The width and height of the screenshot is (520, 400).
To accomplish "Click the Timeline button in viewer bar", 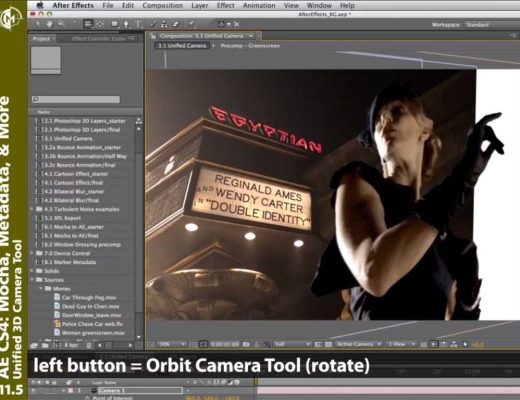I will coord(444,344).
